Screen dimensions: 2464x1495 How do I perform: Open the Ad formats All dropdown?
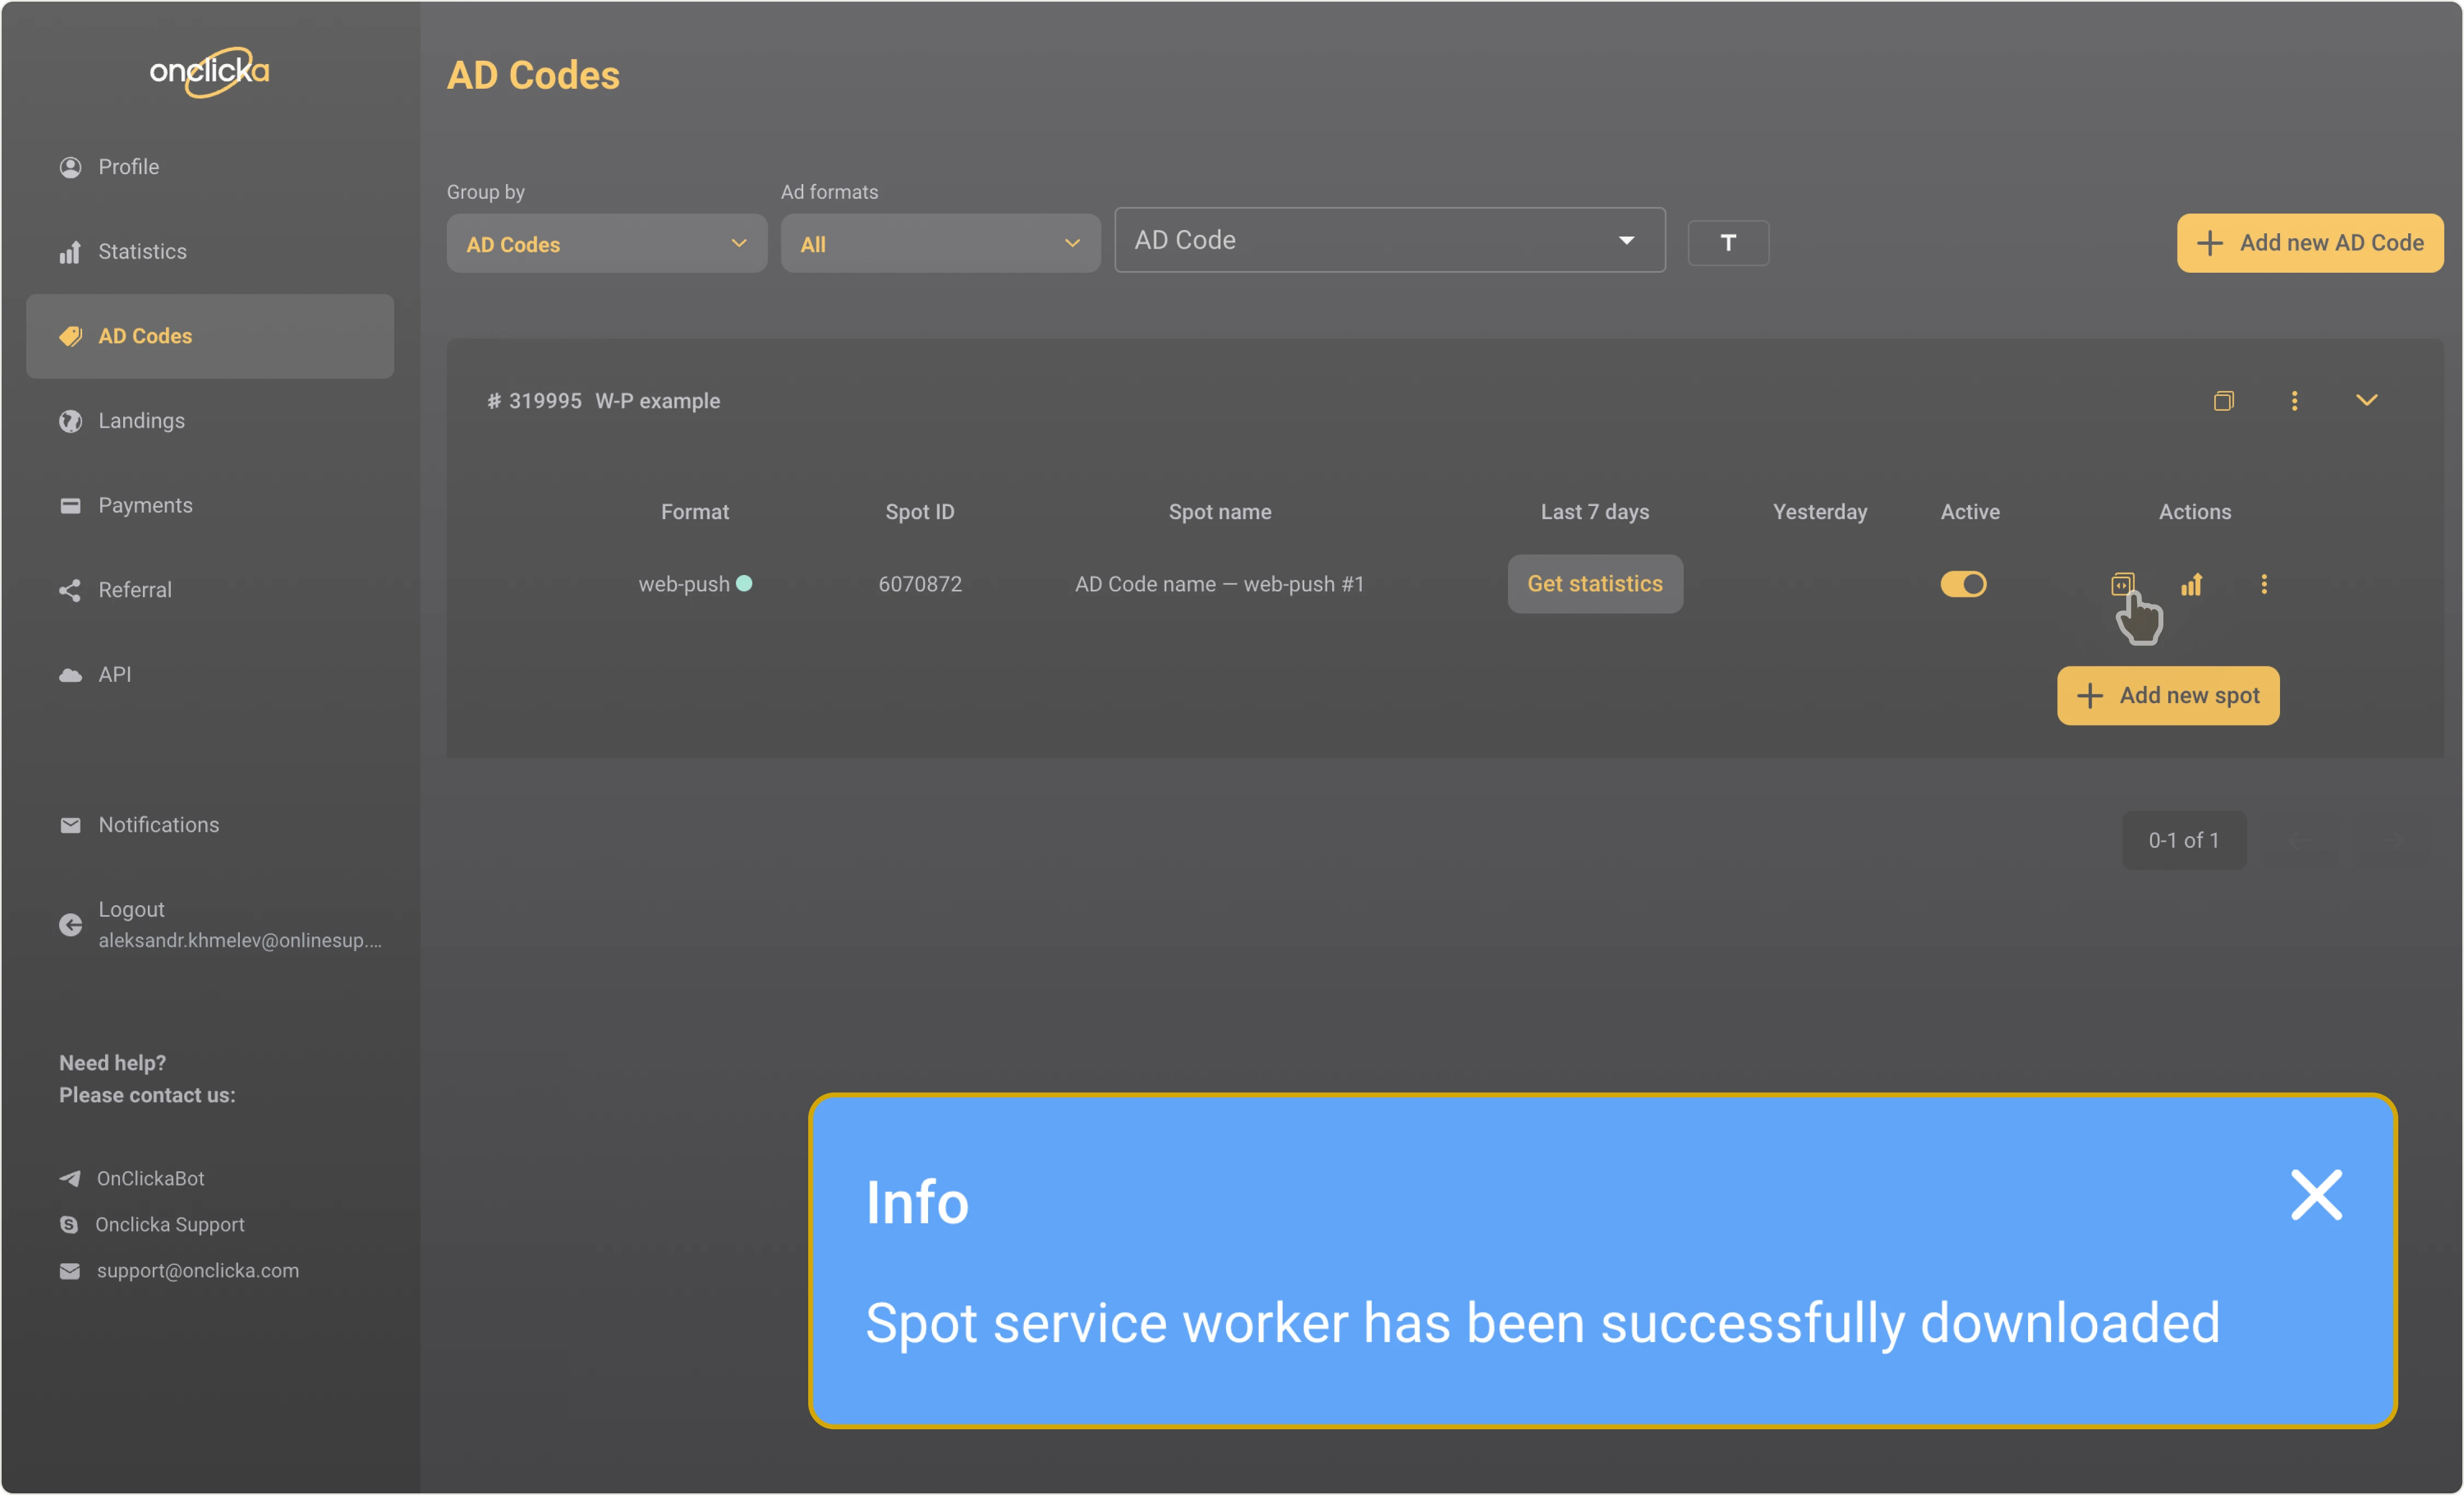940,244
